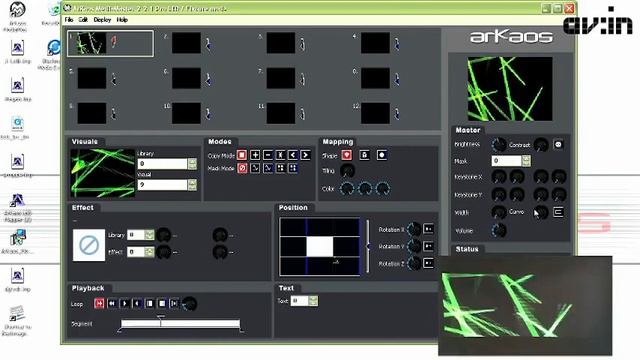Open the Help menu
Image resolution: width=640 pixels, height=360 pixels.
[122, 20]
